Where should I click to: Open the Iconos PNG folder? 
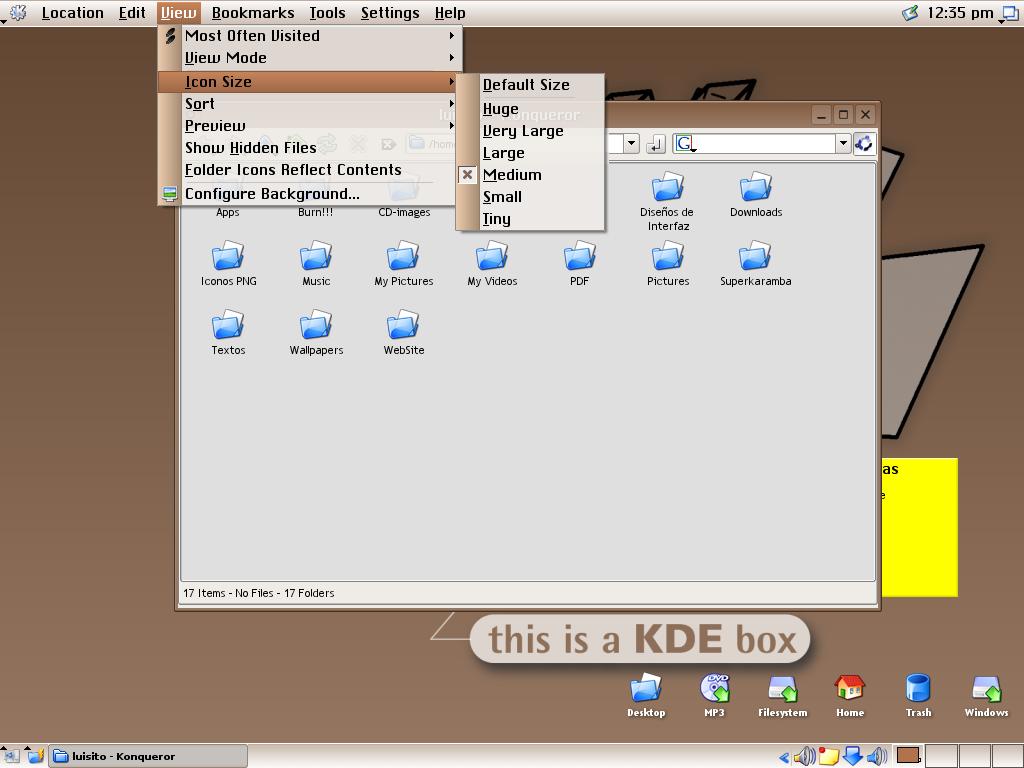click(x=228, y=263)
